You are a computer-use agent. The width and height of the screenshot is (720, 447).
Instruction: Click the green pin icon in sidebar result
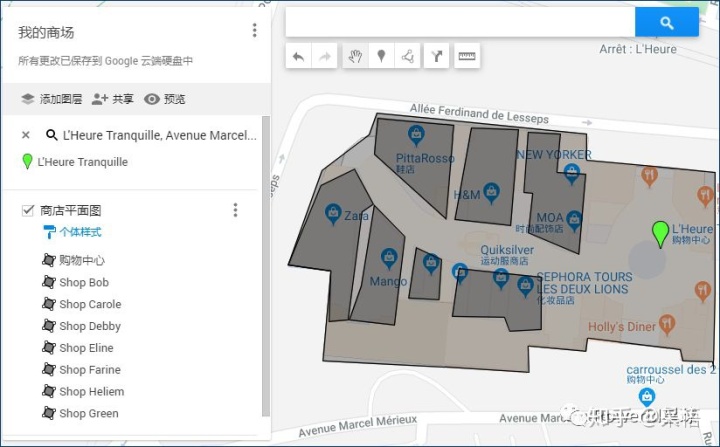click(28, 161)
